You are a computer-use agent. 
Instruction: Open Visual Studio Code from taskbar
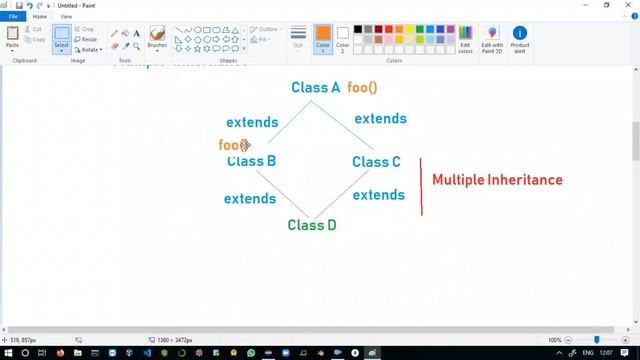147,353
